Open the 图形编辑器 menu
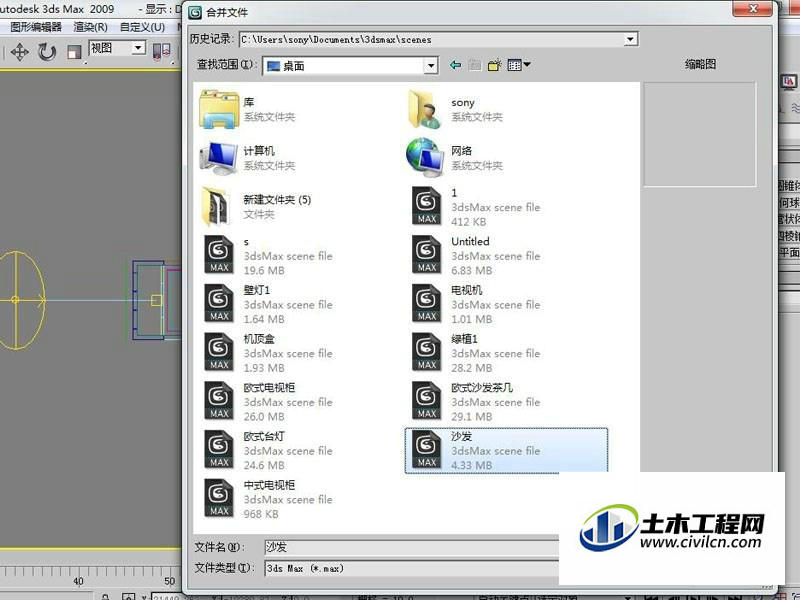 click(36, 27)
